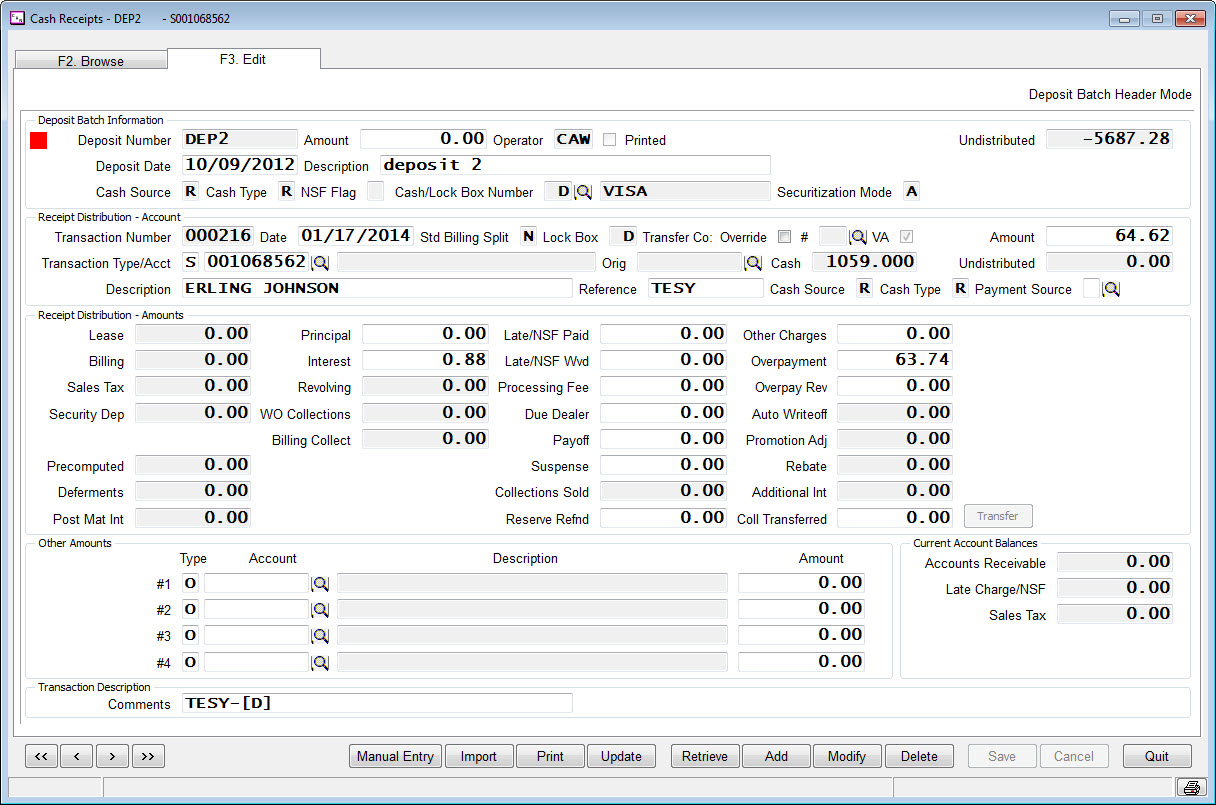
Task: Open the lookup magnifier for Other Amounts #4
Action: tap(321, 662)
